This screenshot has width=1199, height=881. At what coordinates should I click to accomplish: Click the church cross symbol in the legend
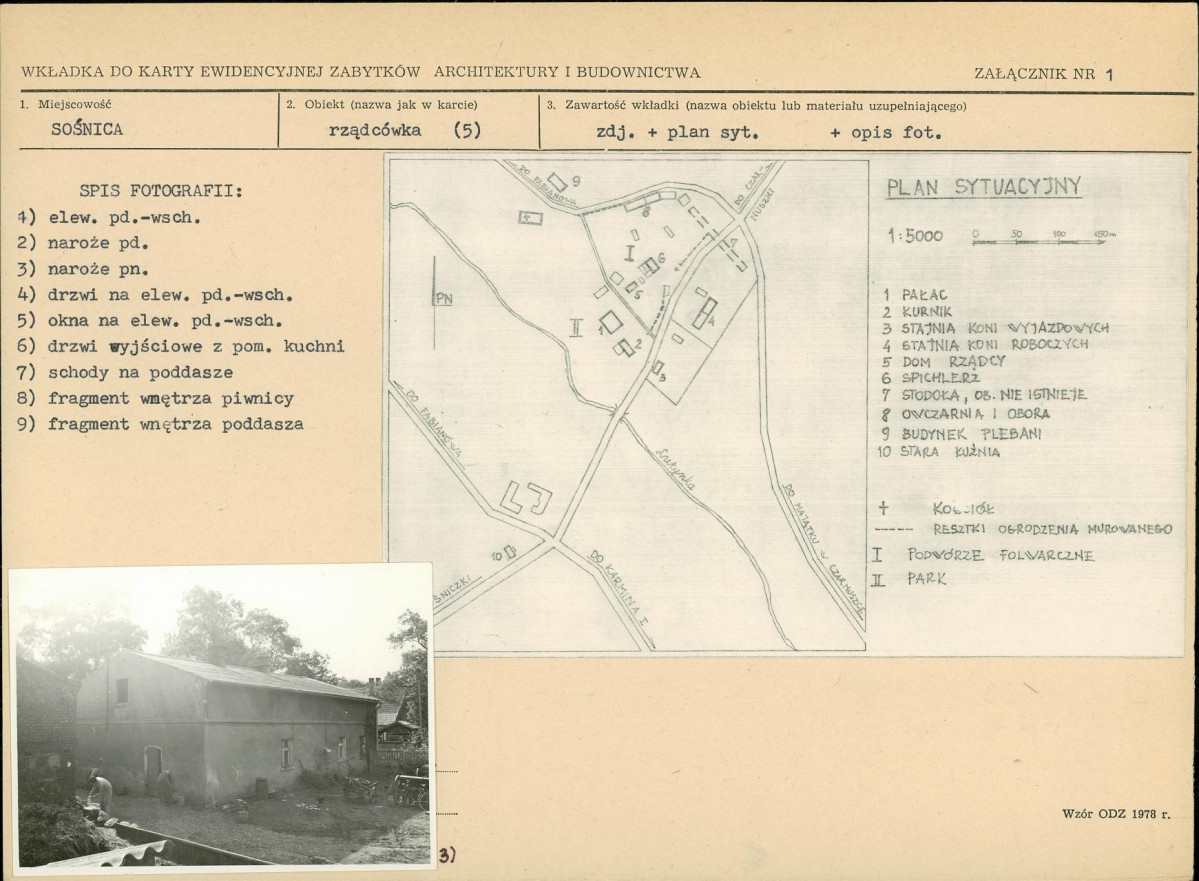pyautogui.click(x=883, y=508)
